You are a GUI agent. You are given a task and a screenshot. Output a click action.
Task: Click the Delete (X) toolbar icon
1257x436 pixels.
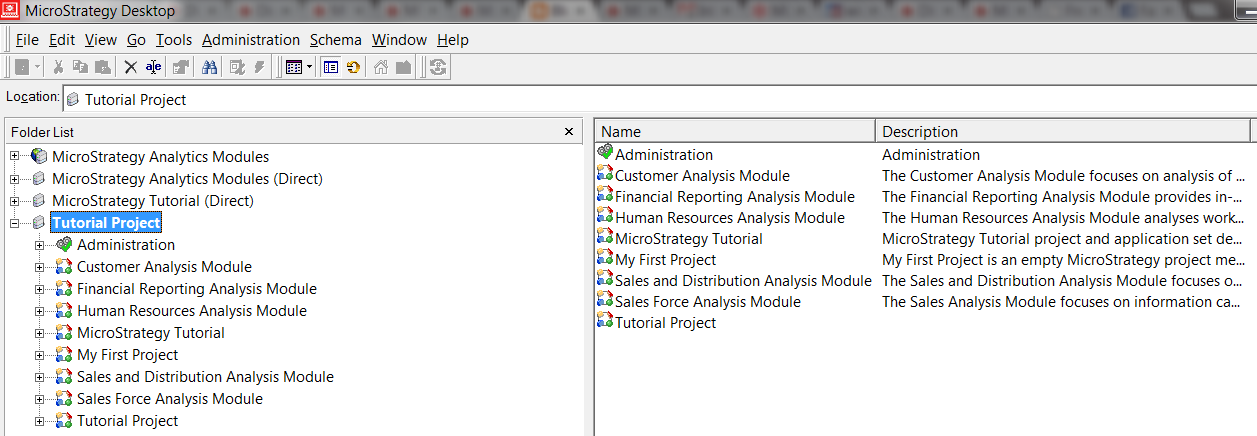(x=130, y=68)
